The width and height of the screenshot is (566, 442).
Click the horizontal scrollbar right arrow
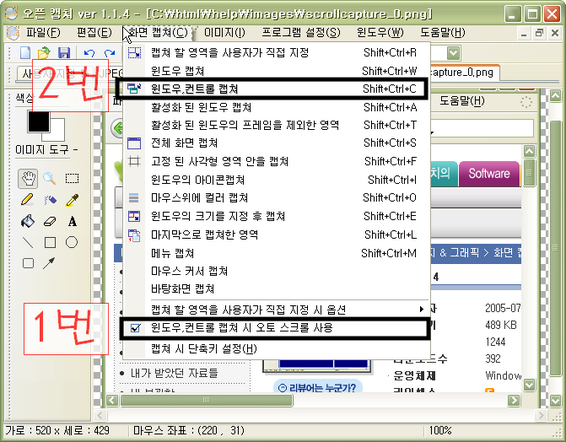[514, 400]
